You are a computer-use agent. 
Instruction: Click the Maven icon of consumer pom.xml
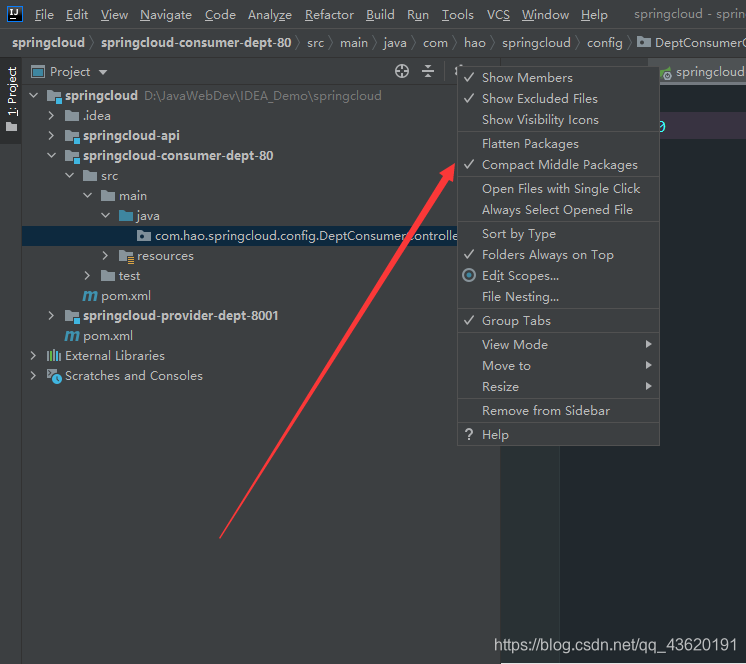90,296
